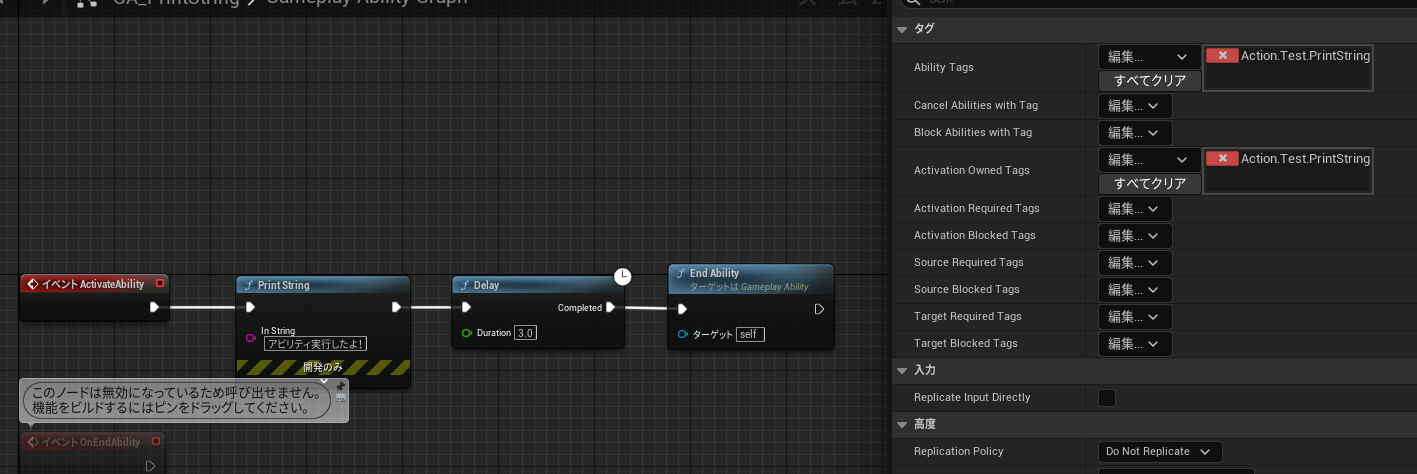Click the Duration value field 3.0
Viewport: 1417px width, 474px height.
525,333
